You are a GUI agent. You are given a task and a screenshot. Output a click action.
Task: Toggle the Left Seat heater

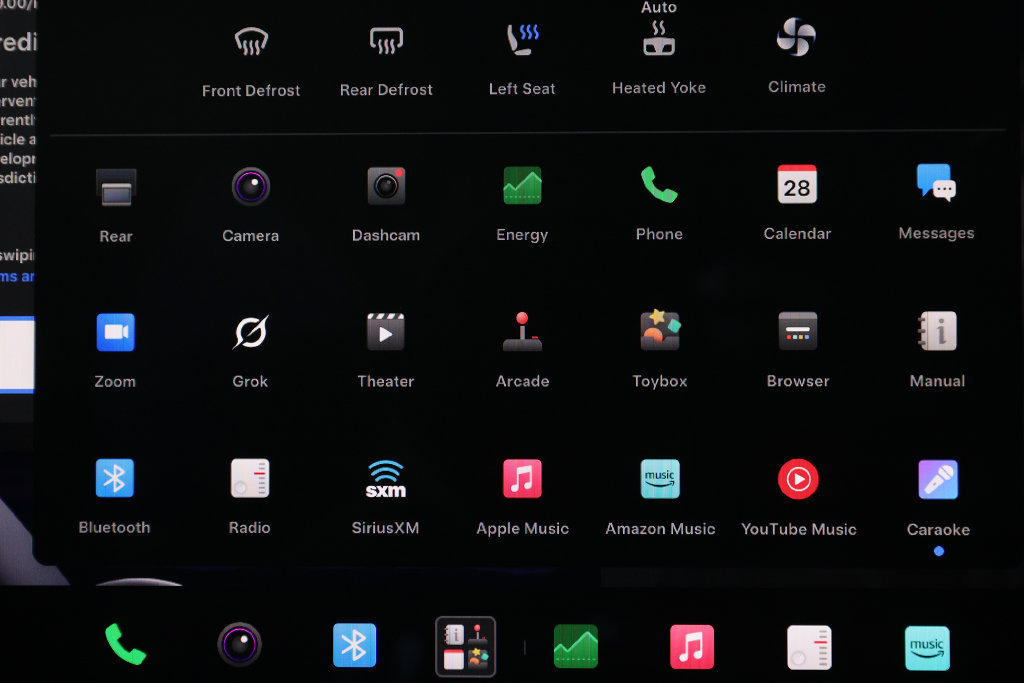tap(522, 40)
